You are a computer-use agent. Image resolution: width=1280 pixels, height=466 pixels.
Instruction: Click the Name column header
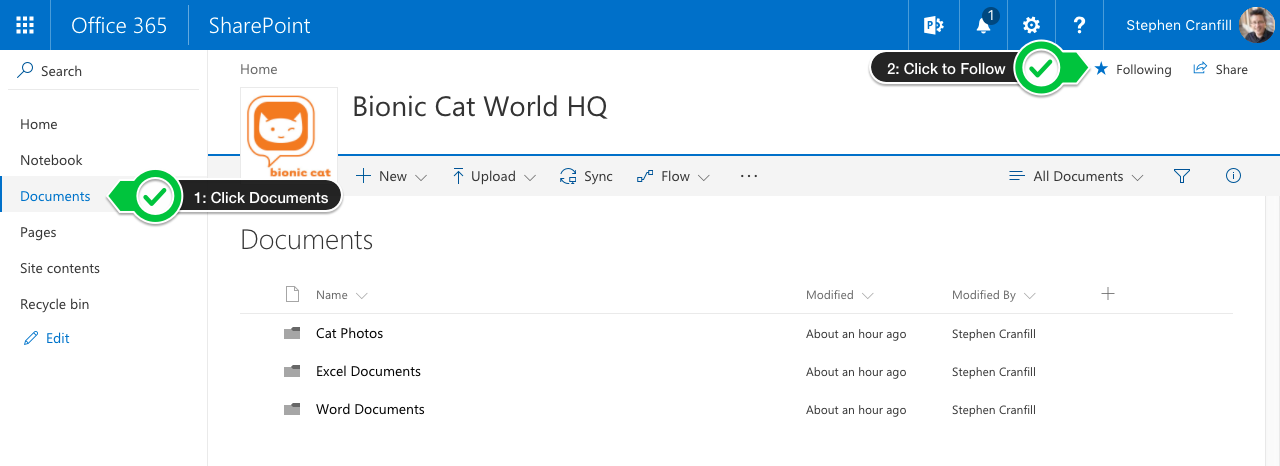coord(332,295)
